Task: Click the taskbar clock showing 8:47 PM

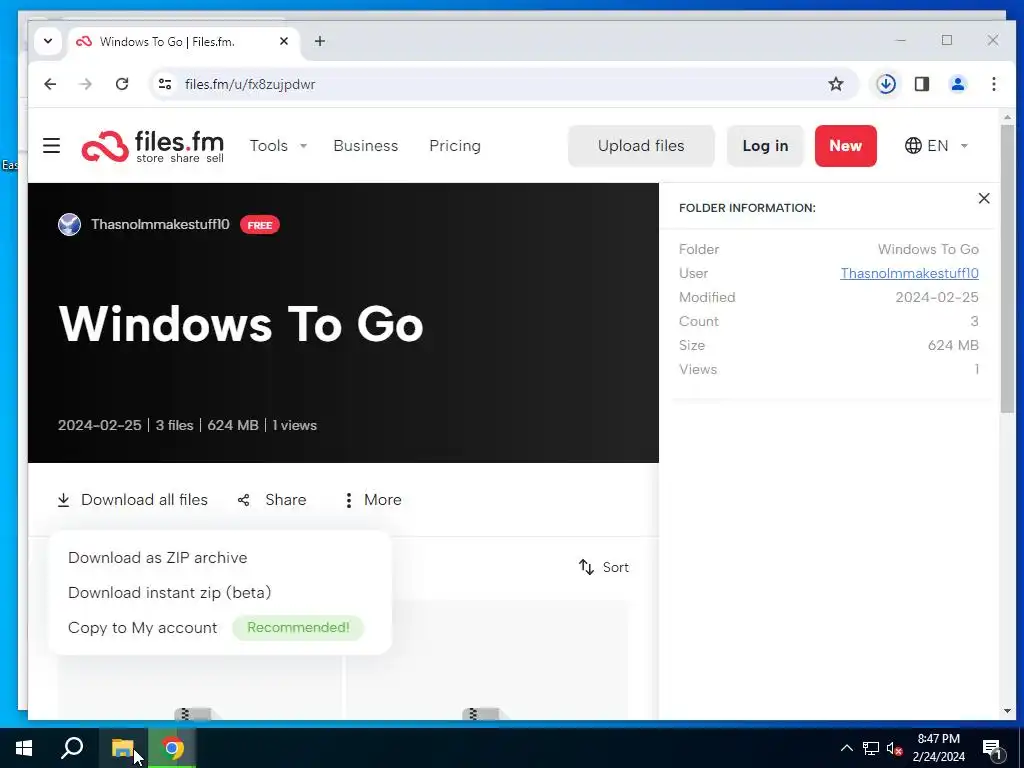Action: (x=938, y=748)
